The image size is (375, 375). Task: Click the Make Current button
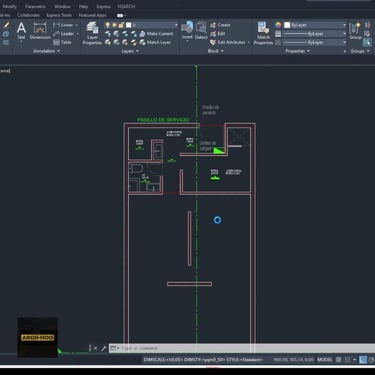pyautogui.click(x=156, y=34)
